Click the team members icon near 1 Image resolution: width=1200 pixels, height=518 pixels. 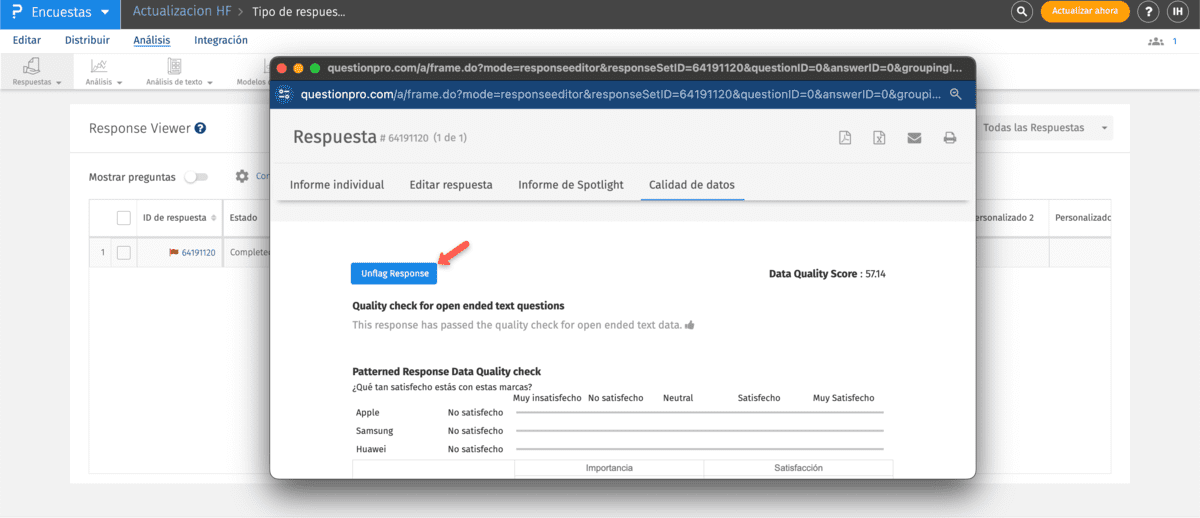click(1157, 41)
